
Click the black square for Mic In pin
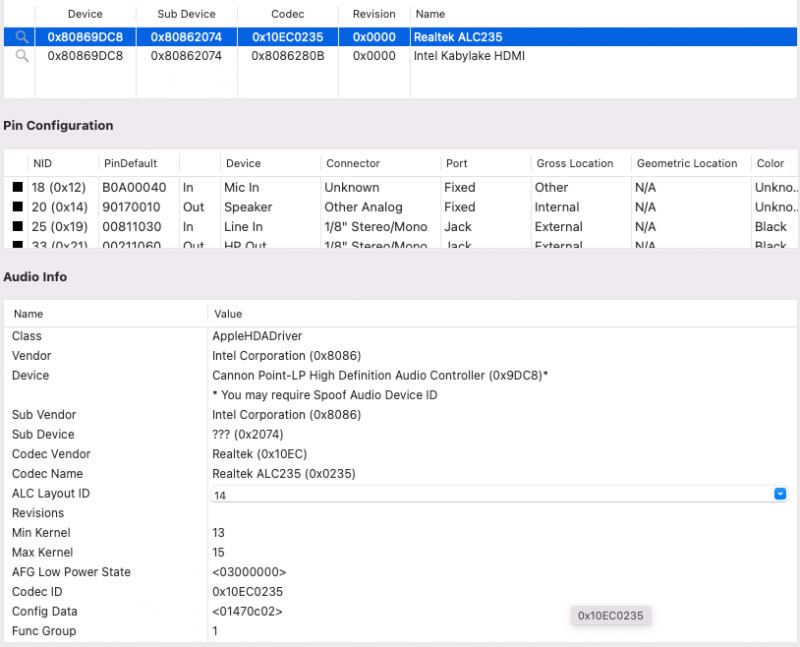tap(17, 187)
